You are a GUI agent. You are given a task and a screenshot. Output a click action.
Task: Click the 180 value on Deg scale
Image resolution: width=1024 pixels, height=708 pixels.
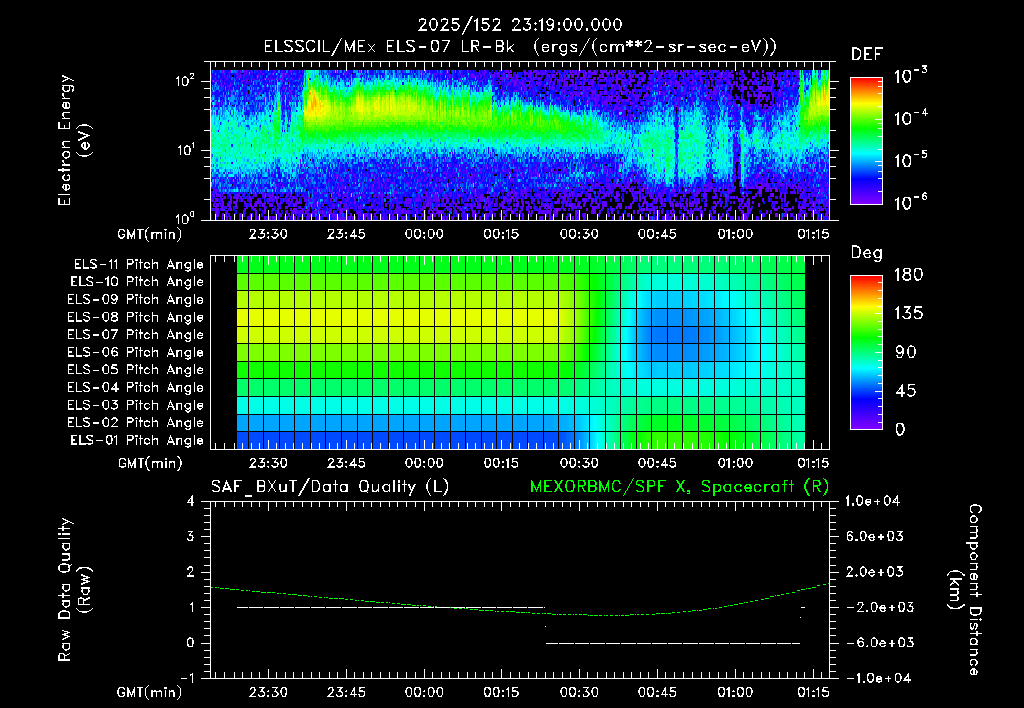pyautogui.click(x=908, y=275)
